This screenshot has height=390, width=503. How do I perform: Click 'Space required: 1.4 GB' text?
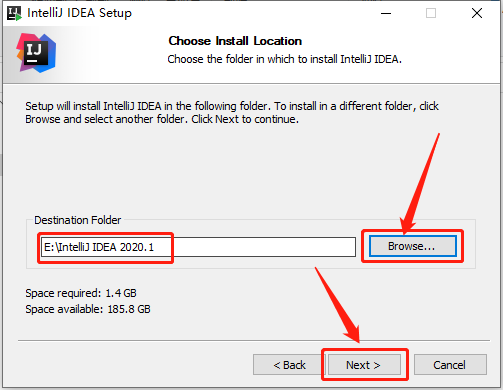(81, 293)
